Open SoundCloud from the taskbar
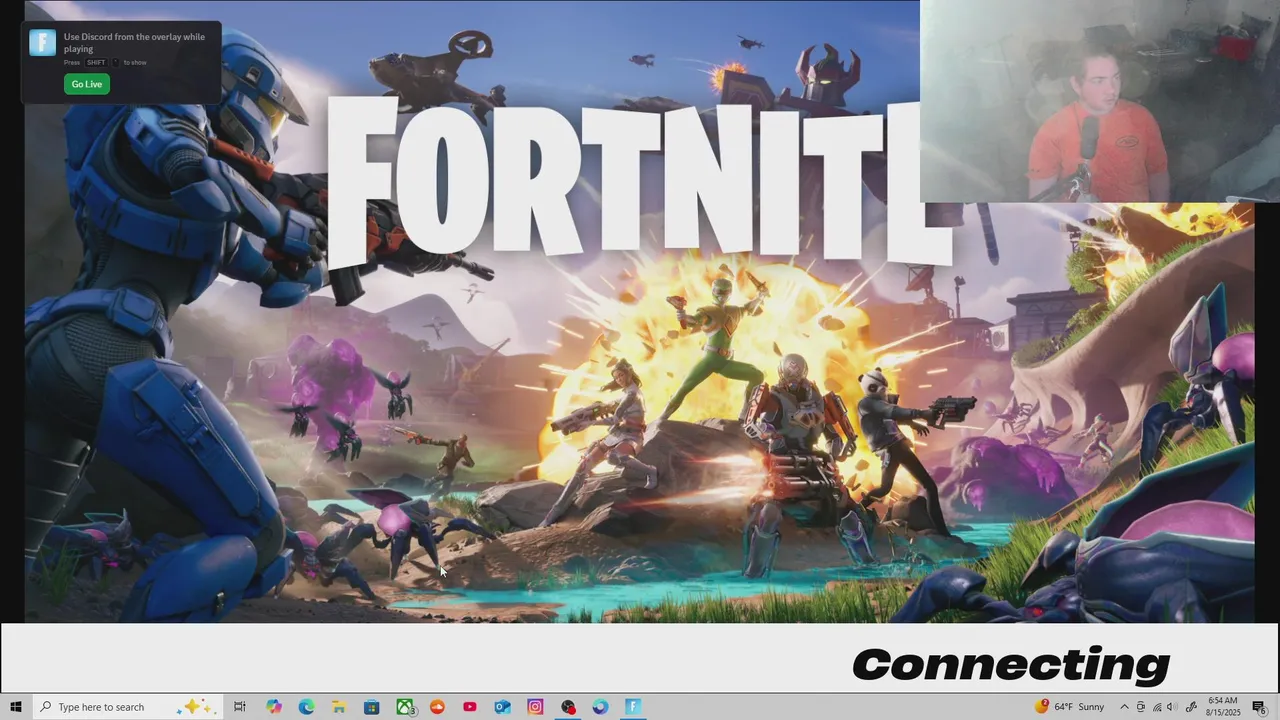1280x720 pixels. pos(437,707)
